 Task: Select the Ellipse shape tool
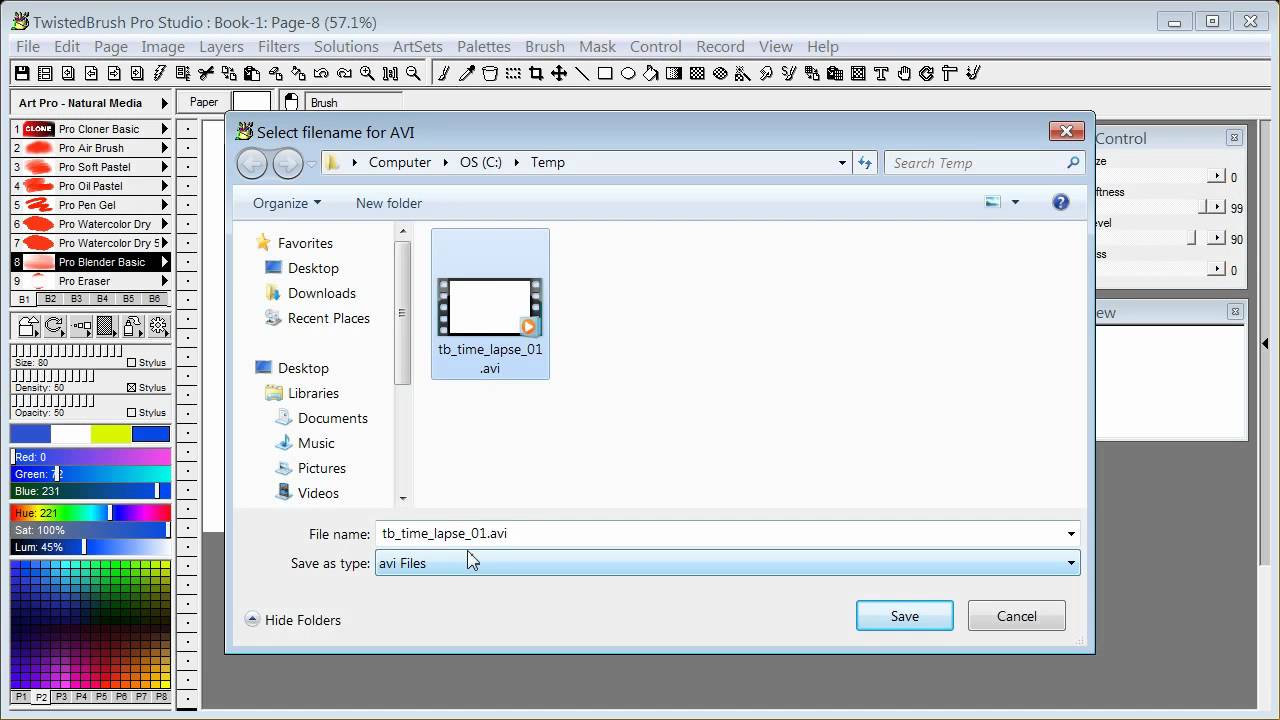pyautogui.click(x=628, y=73)
